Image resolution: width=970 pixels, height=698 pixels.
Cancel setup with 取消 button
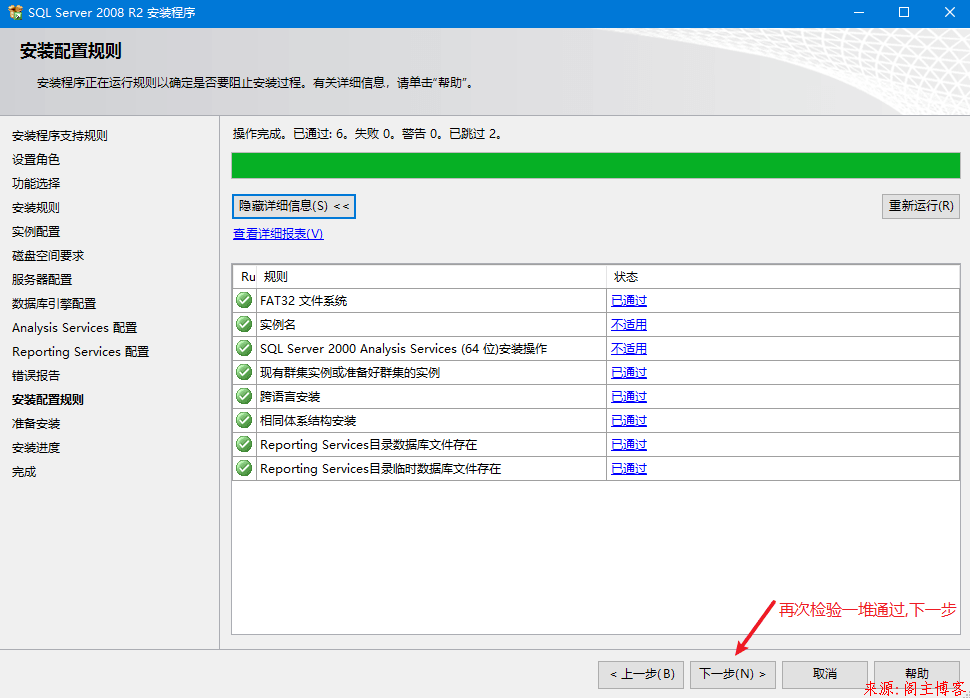pos(825,674)
